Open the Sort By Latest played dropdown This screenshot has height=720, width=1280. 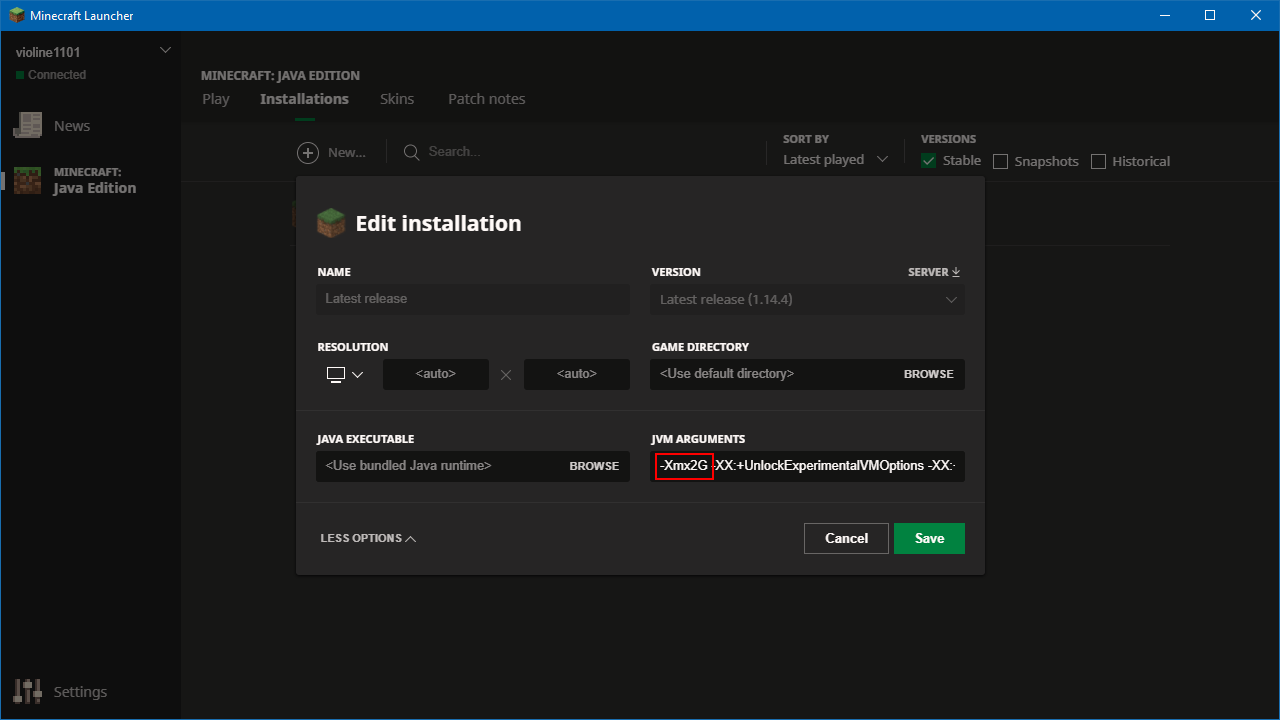(x=835, y=160)
